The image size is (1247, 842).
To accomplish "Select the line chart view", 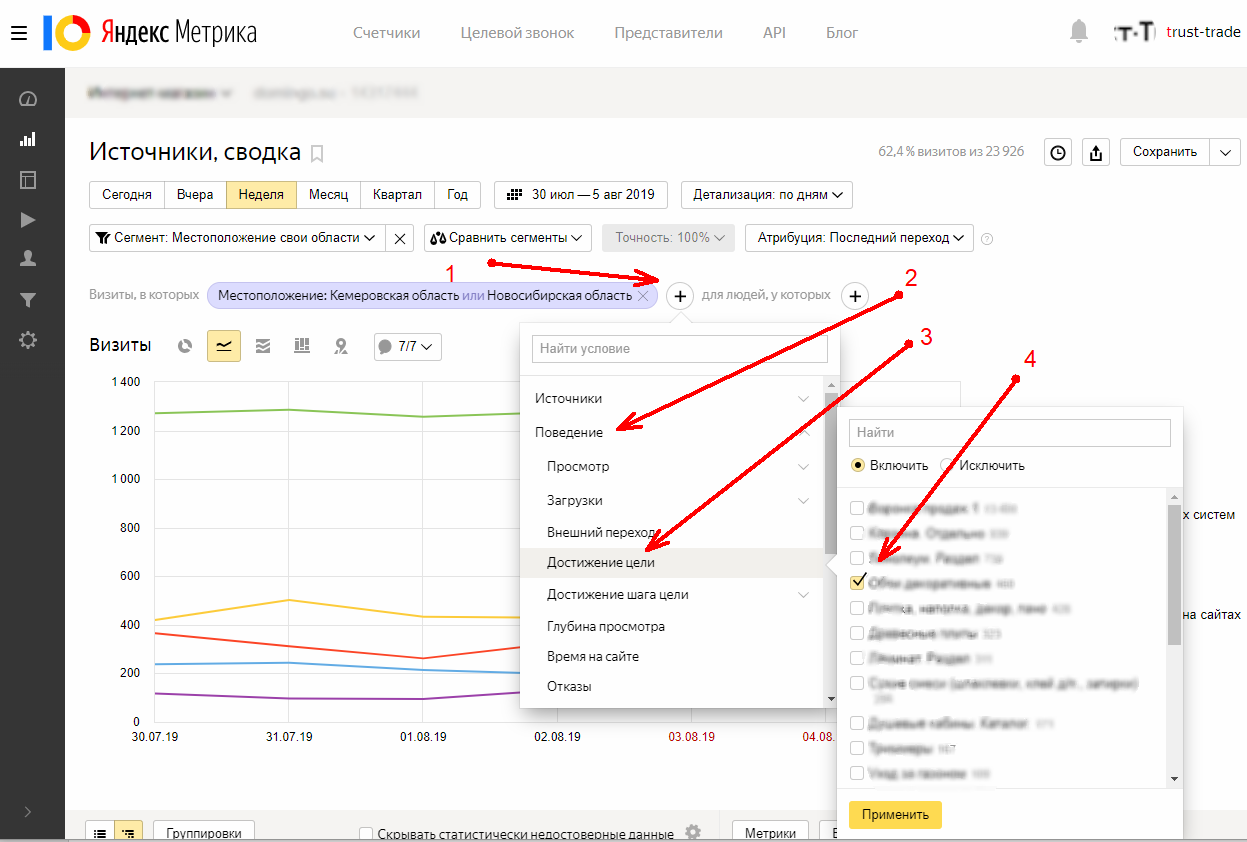I will [x=224, y=346].
